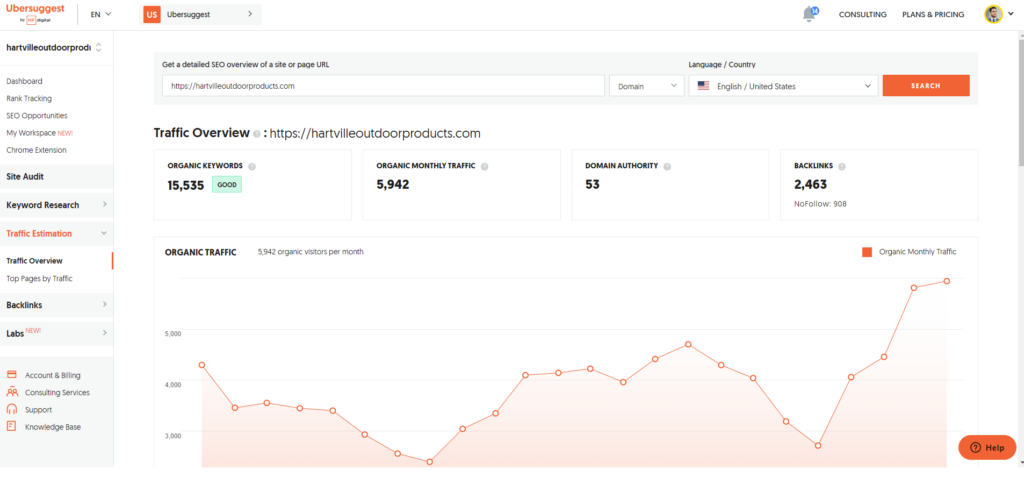Expand the Keyword Research section

[56, 205]
